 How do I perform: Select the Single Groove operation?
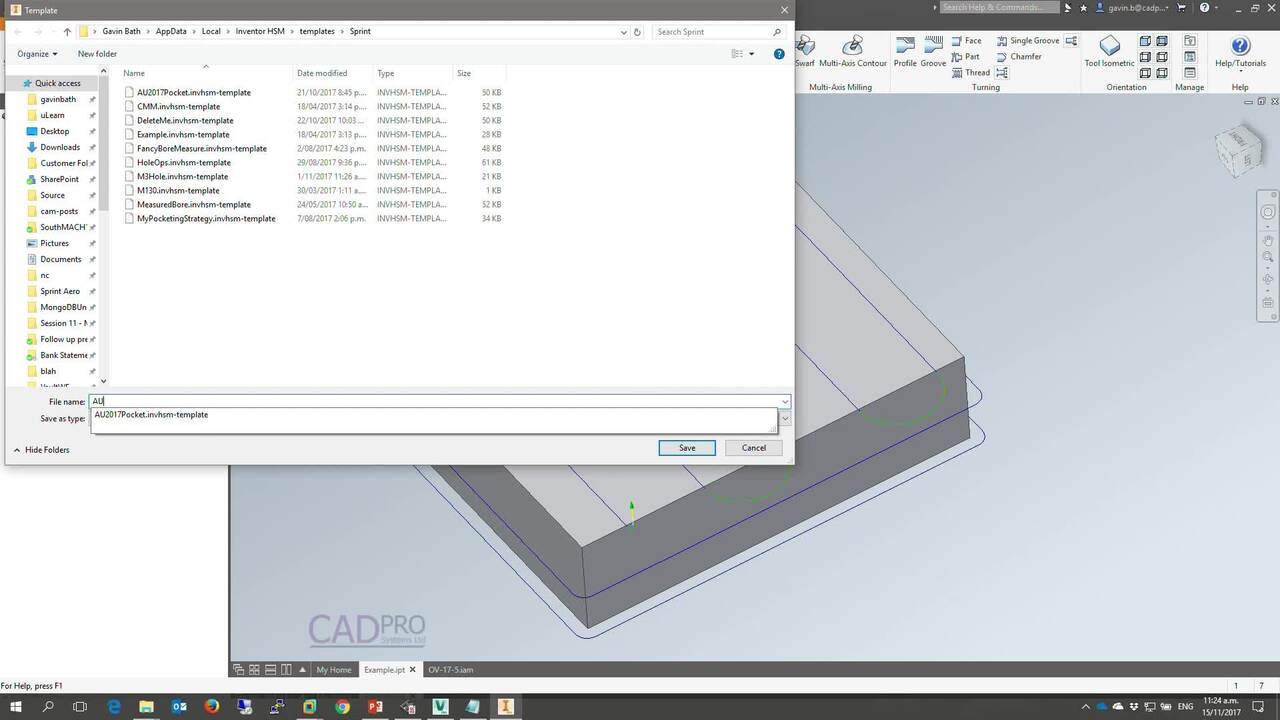[x=1027, y=41]
